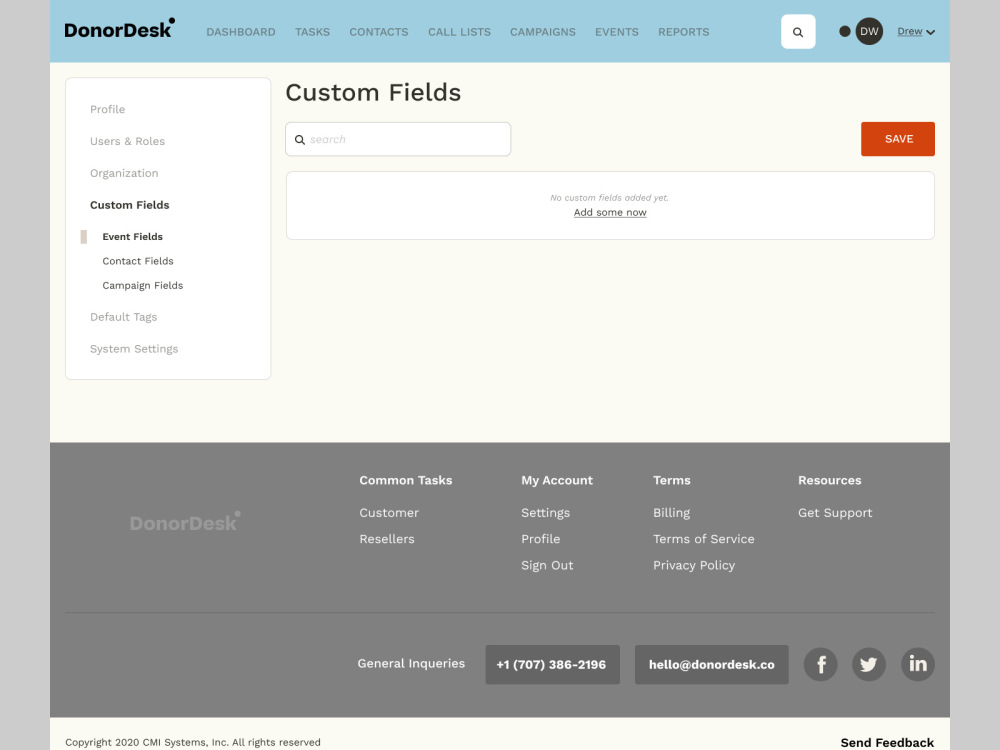Screen dimensions: 1000x750
Task: Click the DonorDesk logo in header
Action: pos(119,29)
